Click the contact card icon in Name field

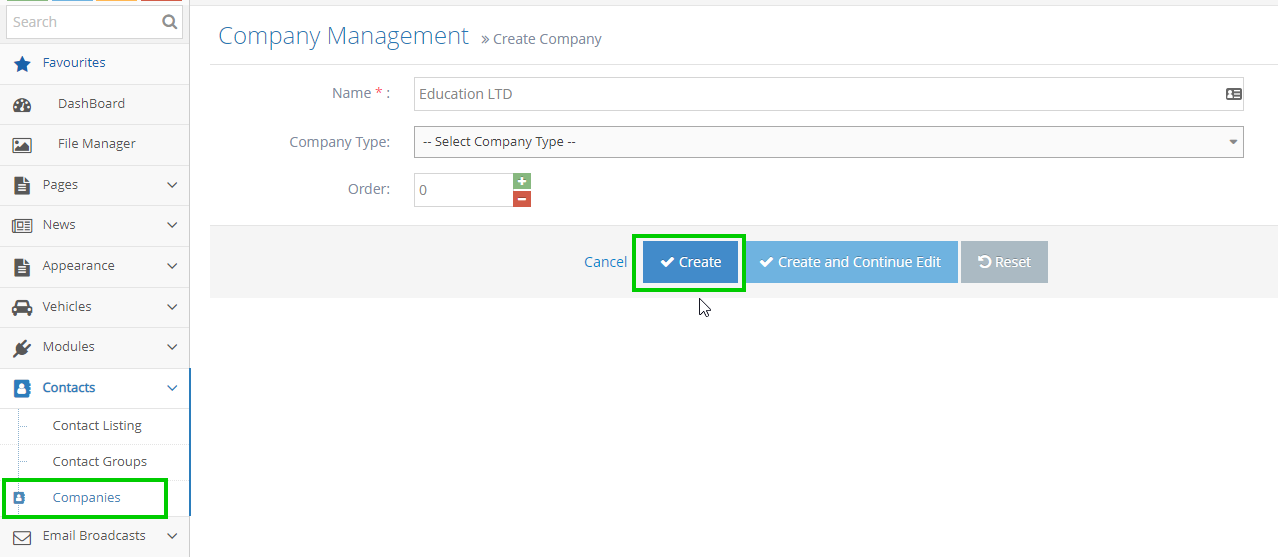point(1234,94)
